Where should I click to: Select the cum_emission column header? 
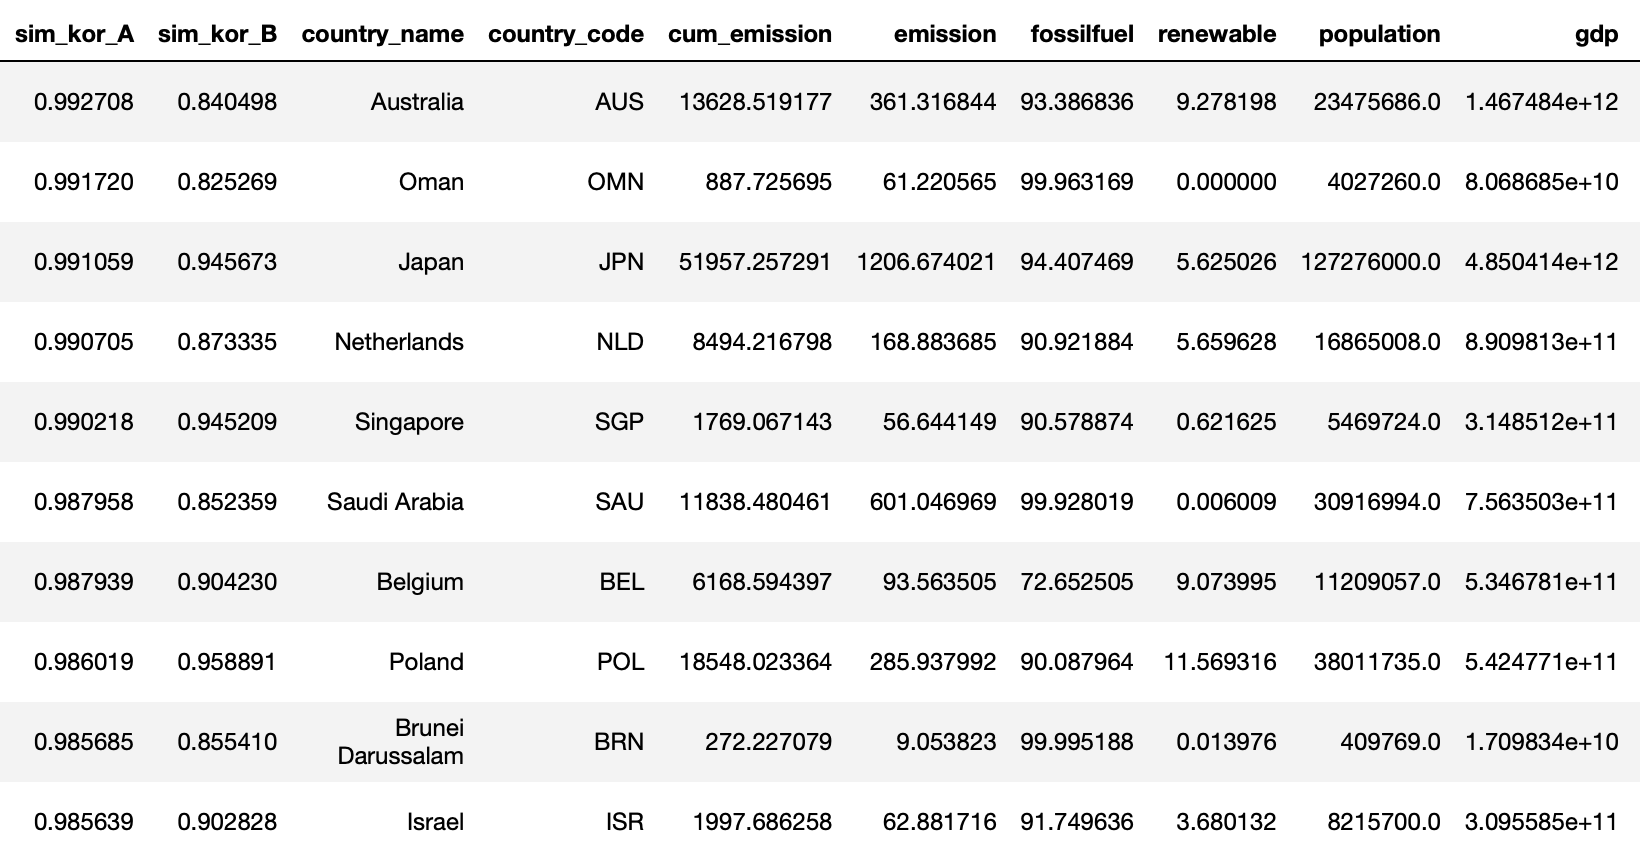coord(749,34)
